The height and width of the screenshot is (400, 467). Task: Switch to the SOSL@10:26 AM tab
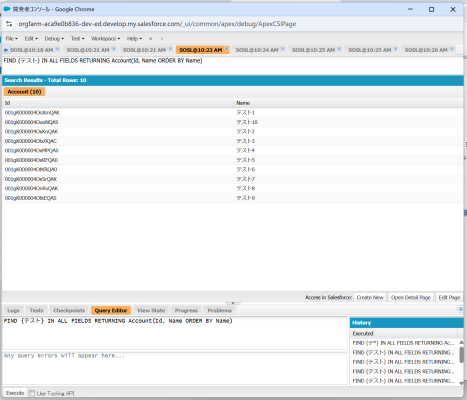coord(426,50)
